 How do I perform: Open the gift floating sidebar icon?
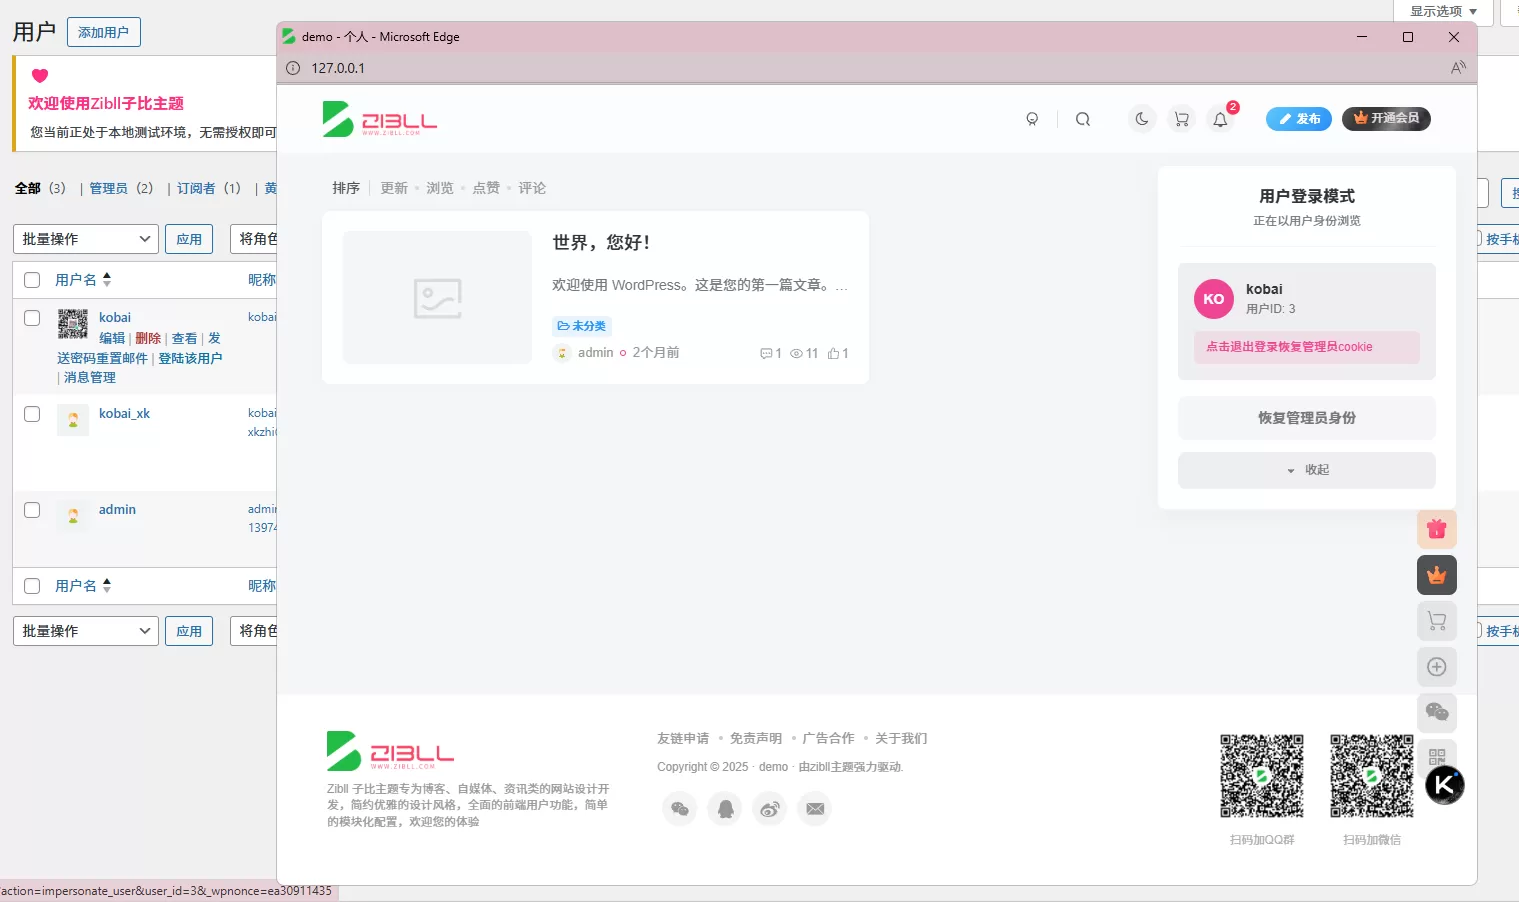[1437, 528]
